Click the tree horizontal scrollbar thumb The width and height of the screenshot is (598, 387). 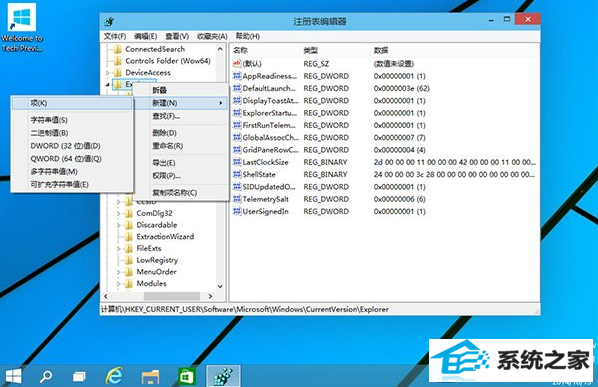tap(172, 296)
